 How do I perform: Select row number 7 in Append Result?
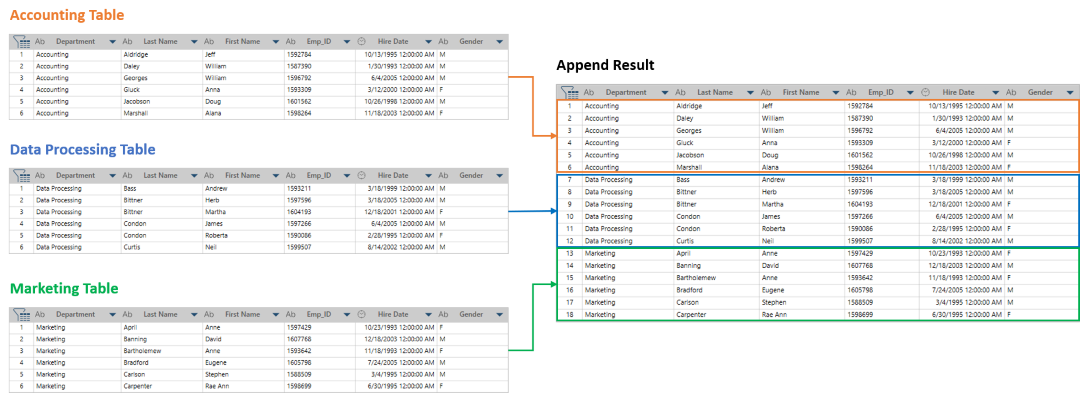(570, 180)
